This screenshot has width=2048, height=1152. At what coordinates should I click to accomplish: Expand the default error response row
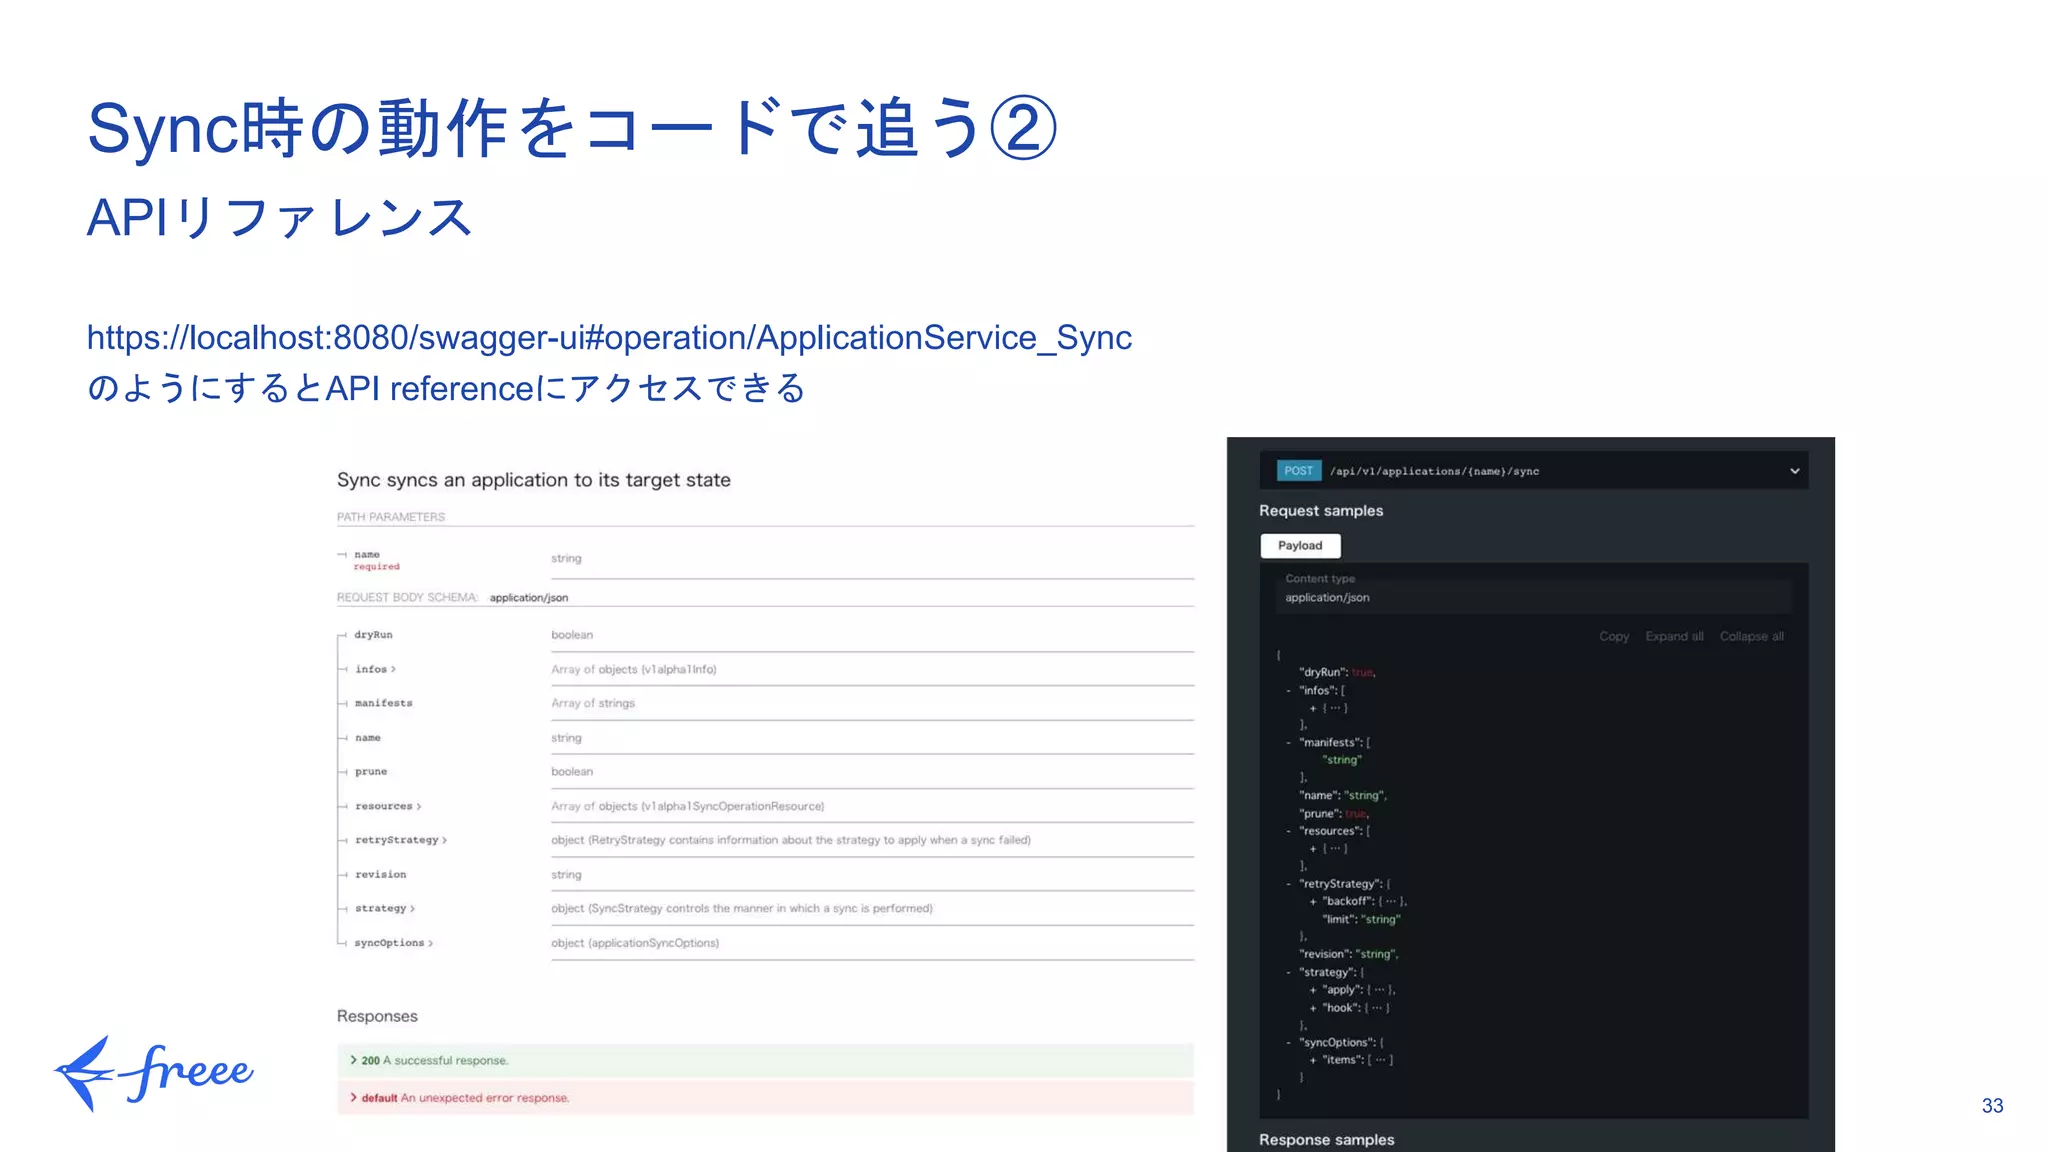[765, 1098]
